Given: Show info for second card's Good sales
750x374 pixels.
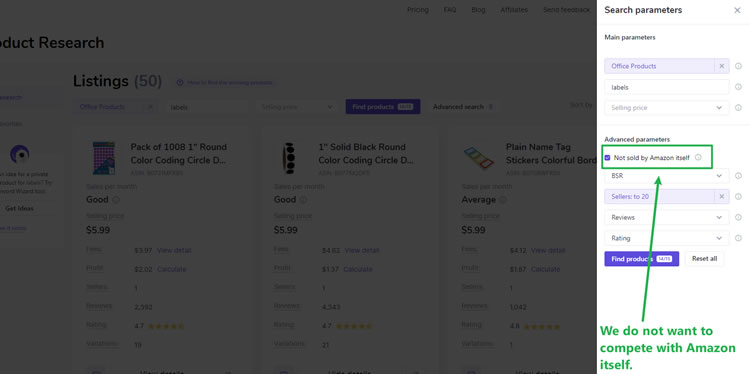Looking at the screenshot, I should pos(303,200).
